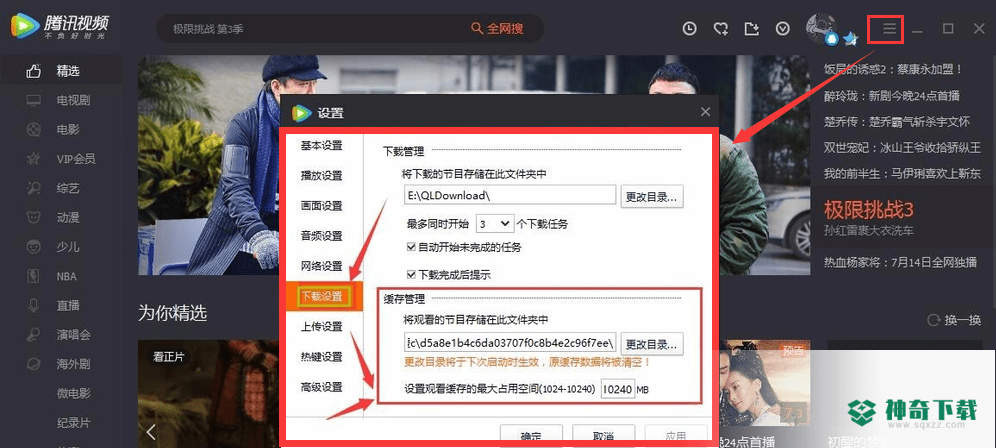This screenshot has height=448, width=996.
Task: Open the favorites heart icon
Action: point(720,29)
